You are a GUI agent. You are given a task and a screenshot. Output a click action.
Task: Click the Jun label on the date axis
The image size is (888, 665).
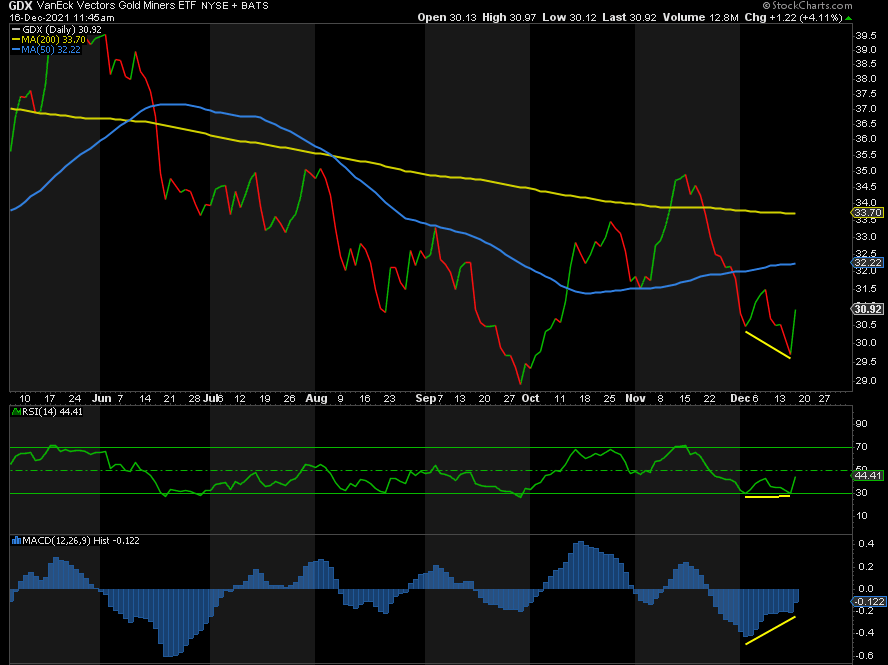tap(101, 398)
